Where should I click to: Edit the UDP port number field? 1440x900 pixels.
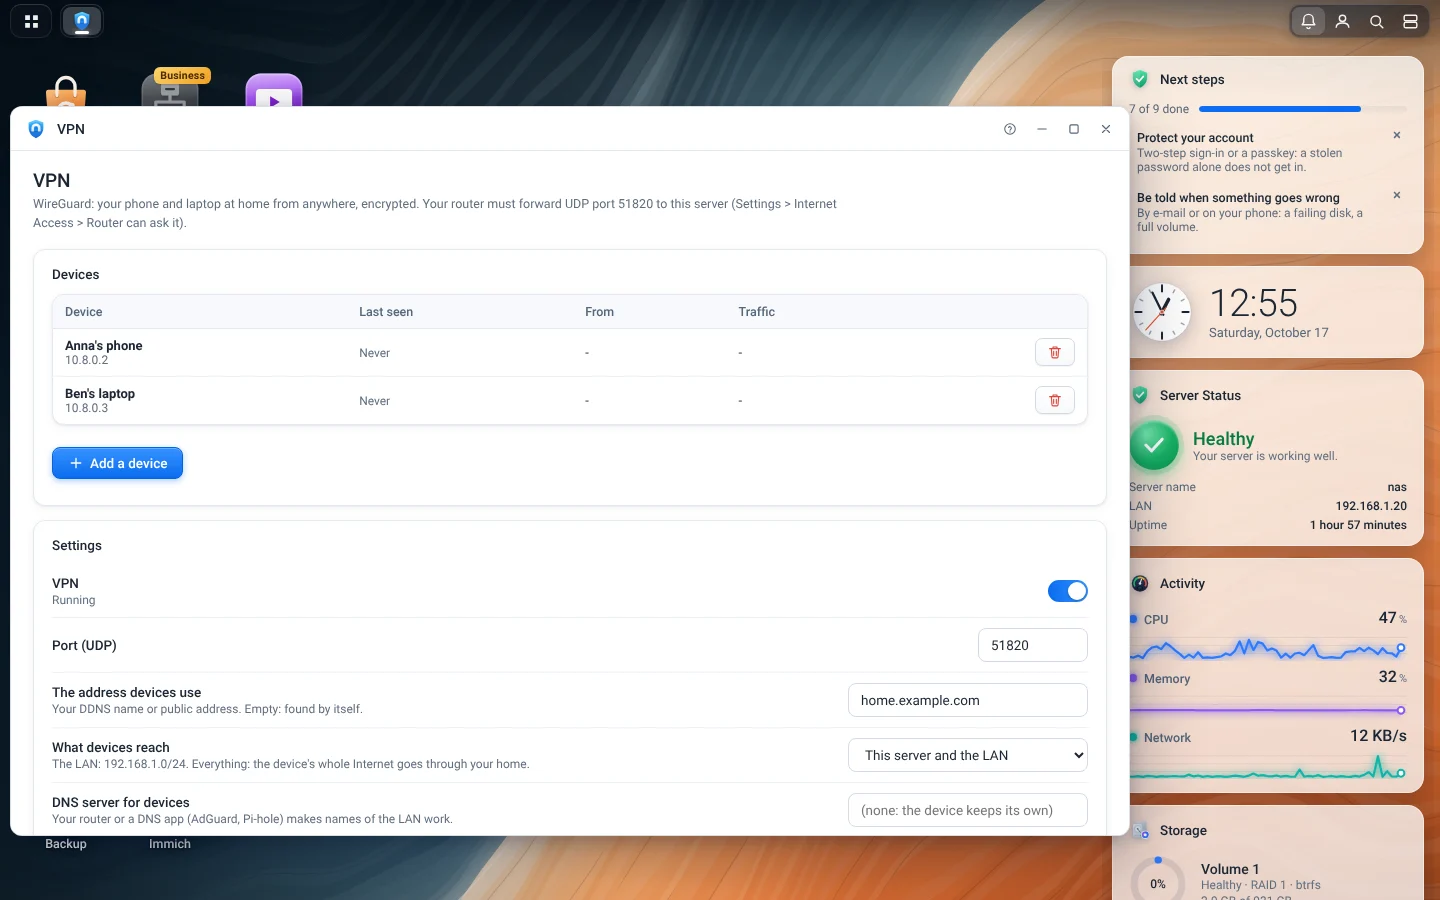(x=1033, y=645)
